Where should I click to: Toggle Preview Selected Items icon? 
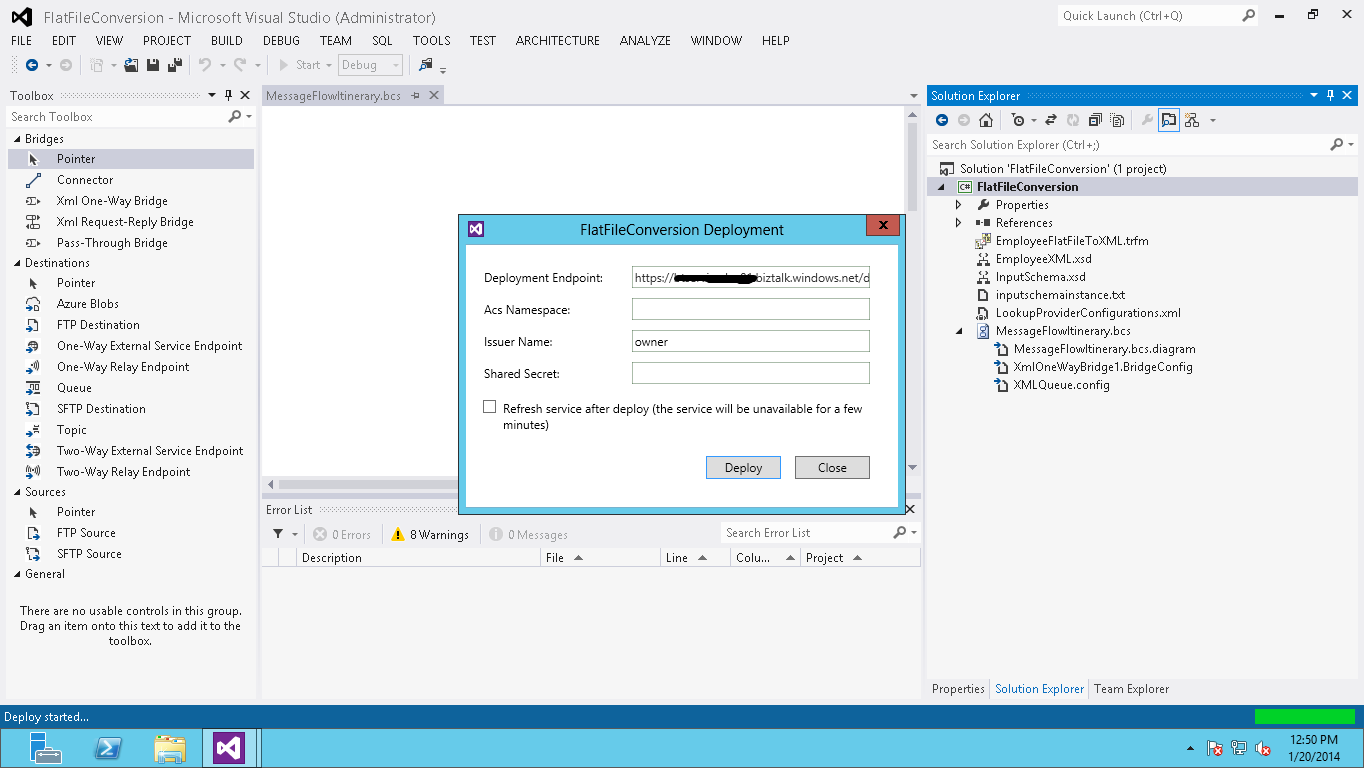tap(1169, 120)
